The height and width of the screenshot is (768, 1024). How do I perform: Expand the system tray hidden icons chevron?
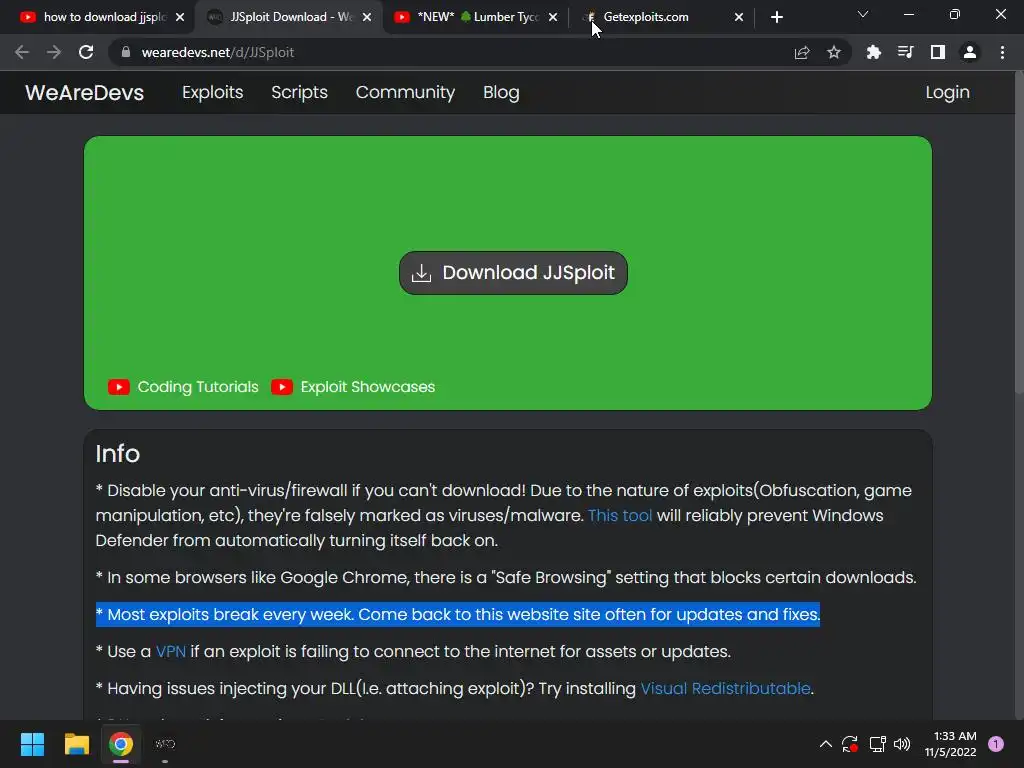(825, 744)
